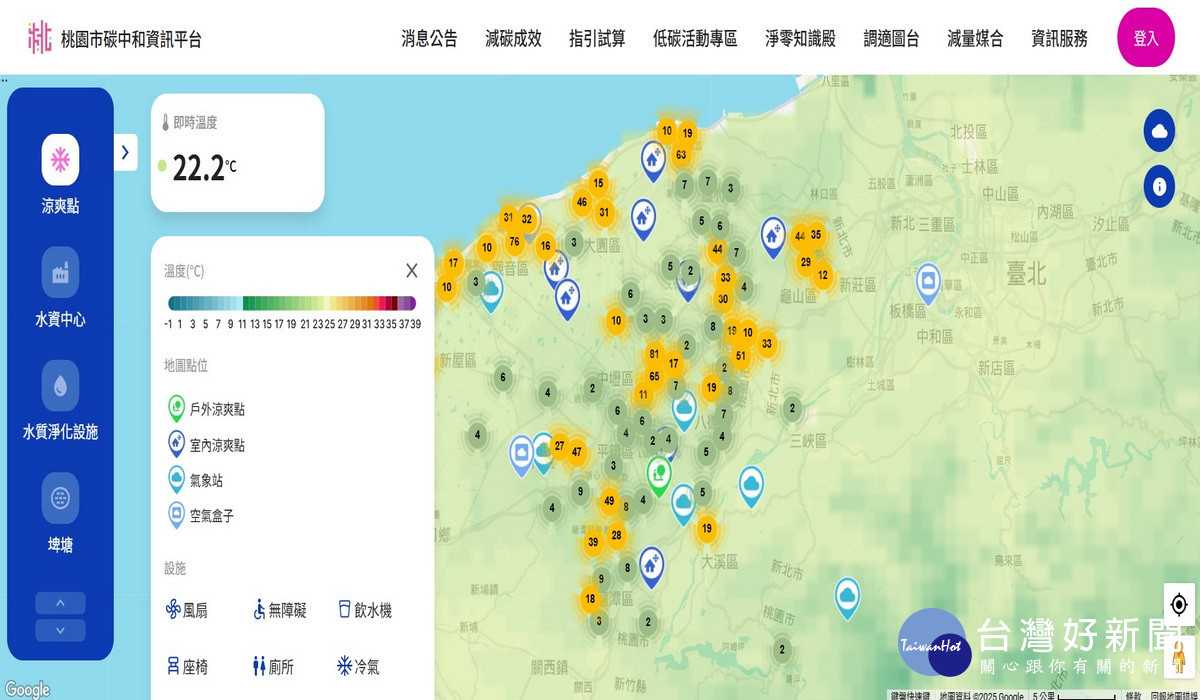Open the 消息公告 menu item

coord(428,38)
